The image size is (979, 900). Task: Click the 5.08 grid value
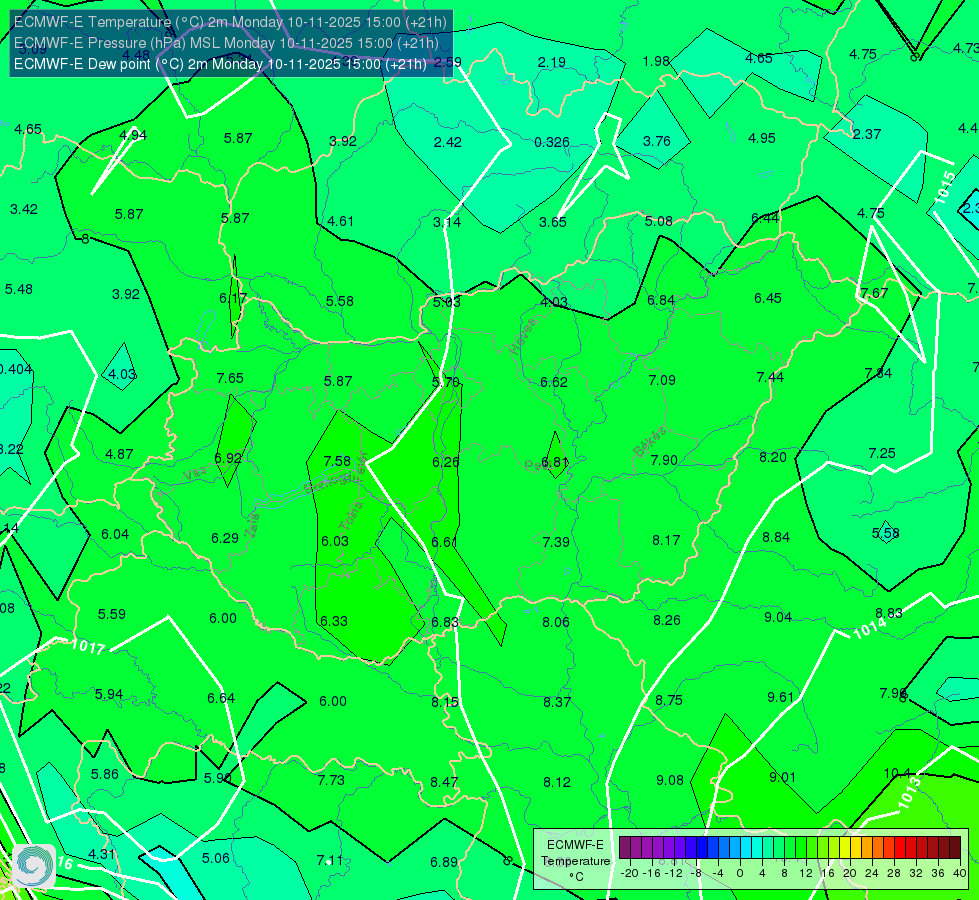659,221
